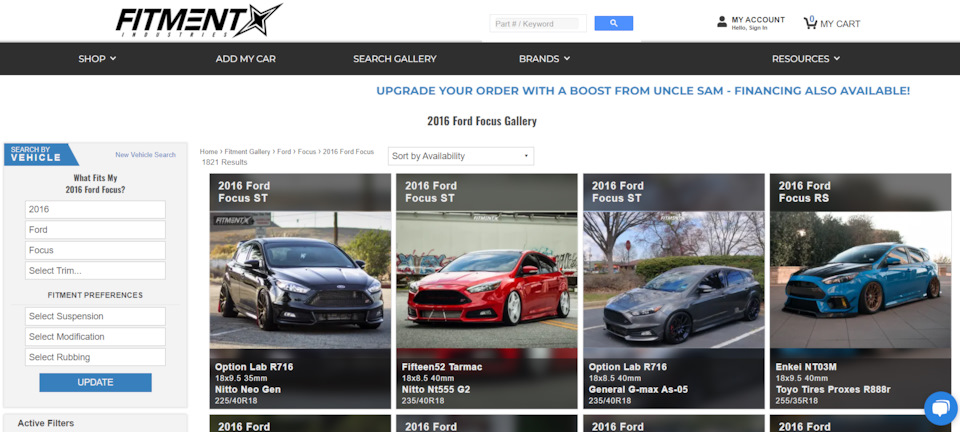960x432 pixels.
Task: Open the Select Rubbing dropdown
Action: [x=96, y=357]
